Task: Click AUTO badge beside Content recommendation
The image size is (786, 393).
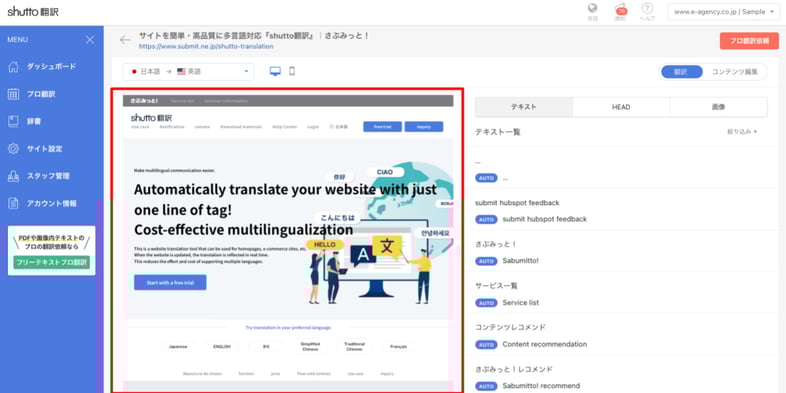Action: click(486, 344)
